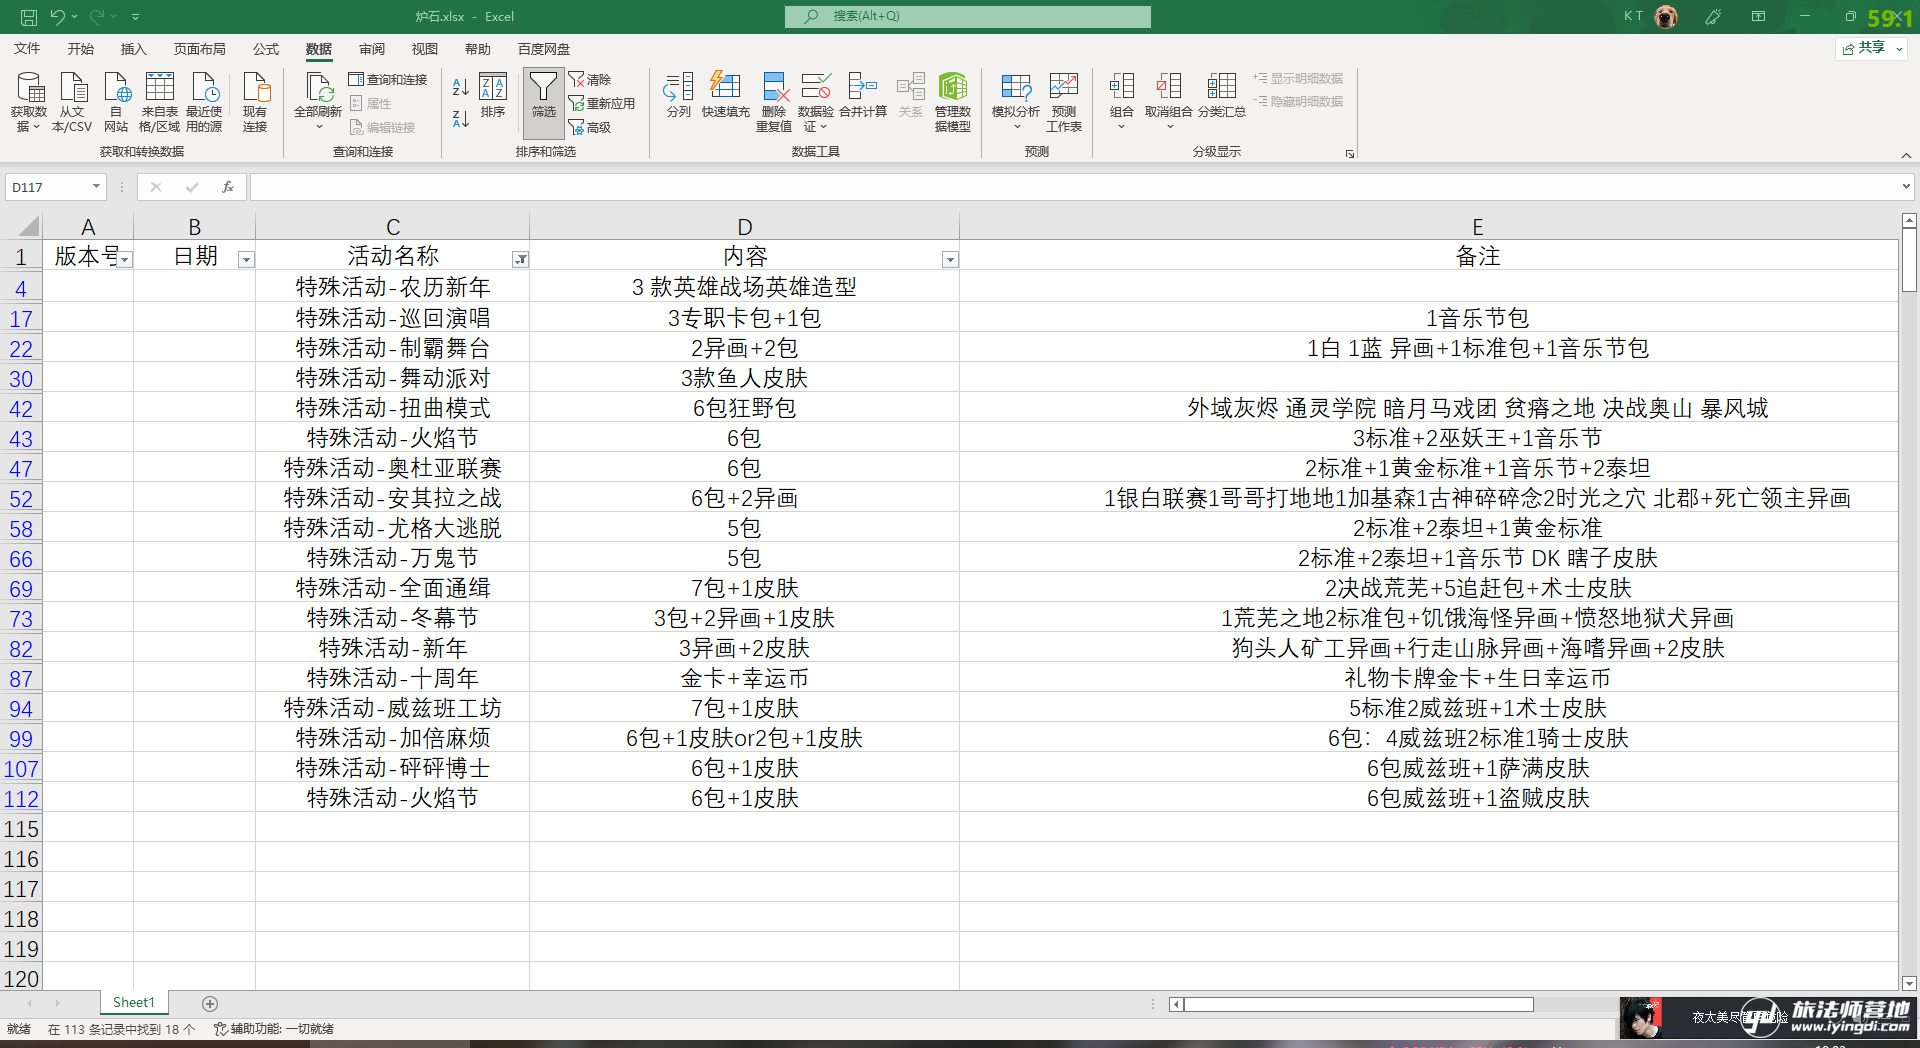Viewport: 1920px width, 1048px height.
Task: Click the 清除 clear filter button
Action: (x=590, y=79)
